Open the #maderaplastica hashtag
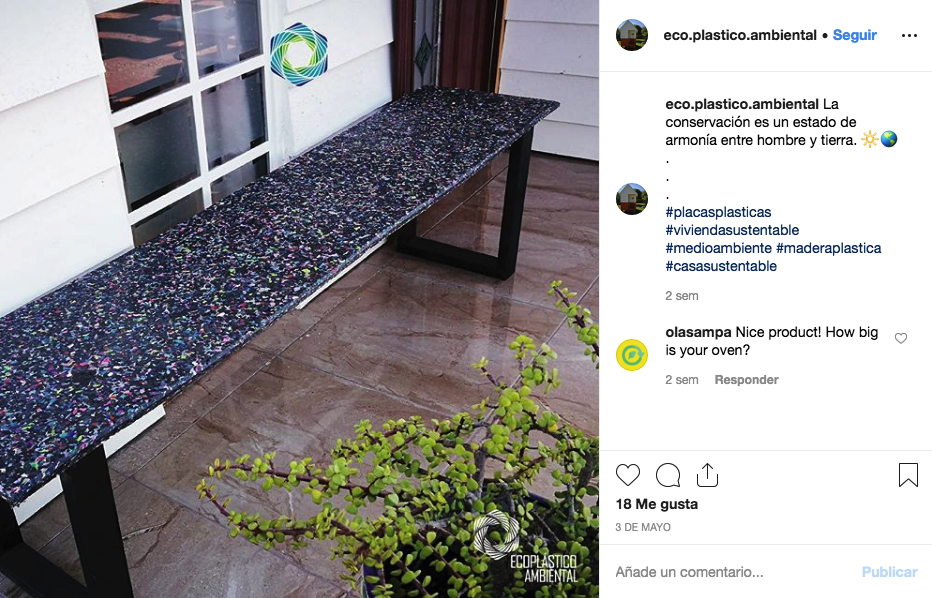Screen dimensions: 932x598 (829, 248)
